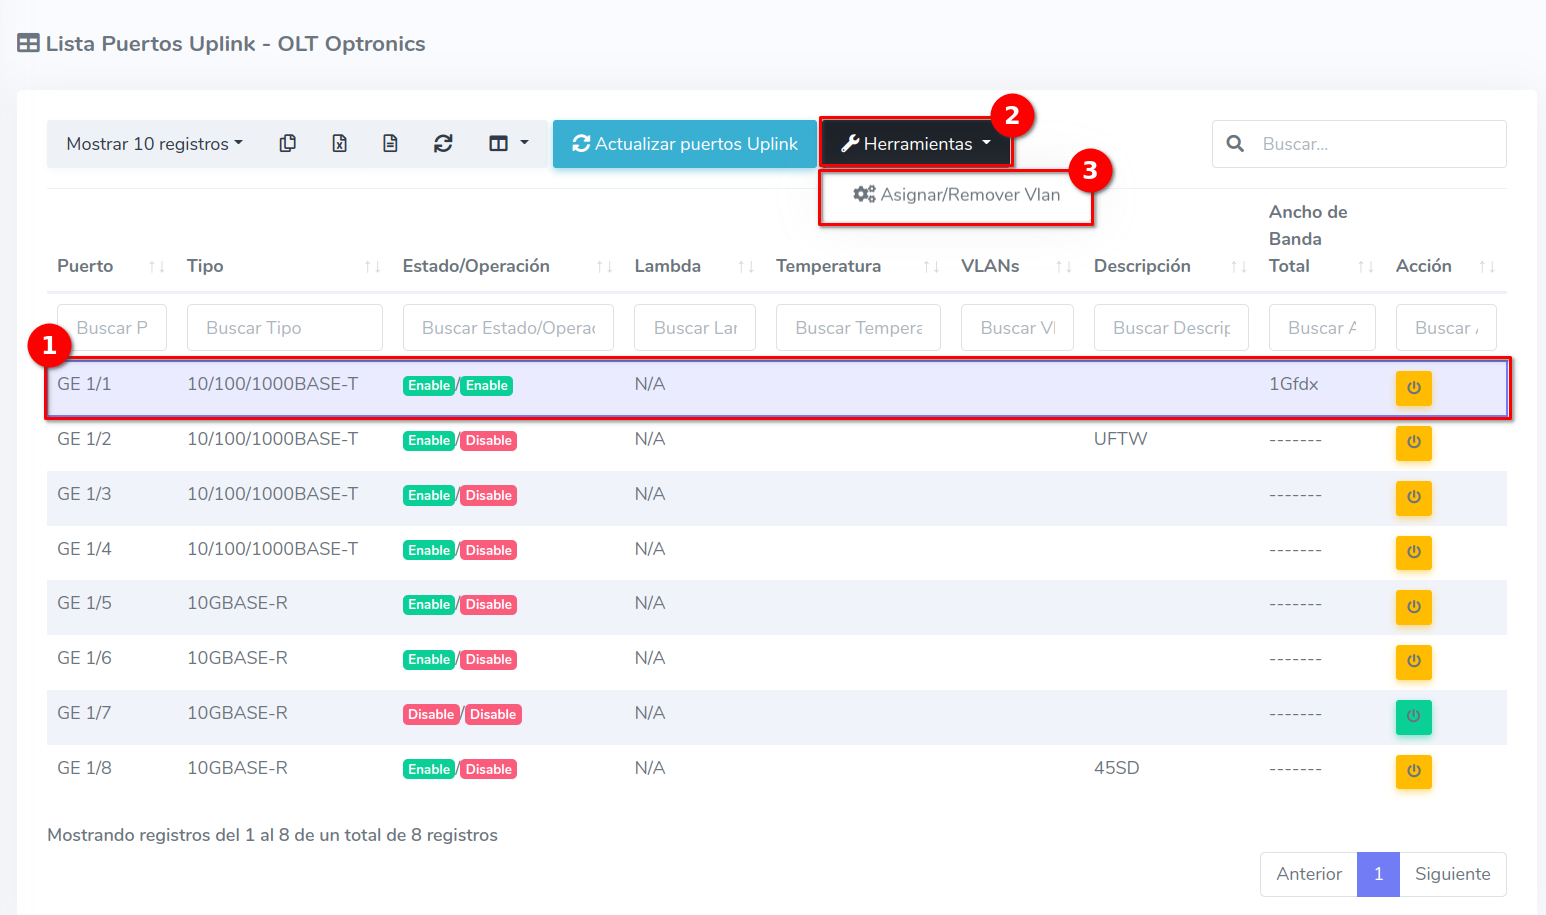The image size is (1546, 915).
Task: Choose Asignar/Remover Vlan menu option
Action: point(957,195)
